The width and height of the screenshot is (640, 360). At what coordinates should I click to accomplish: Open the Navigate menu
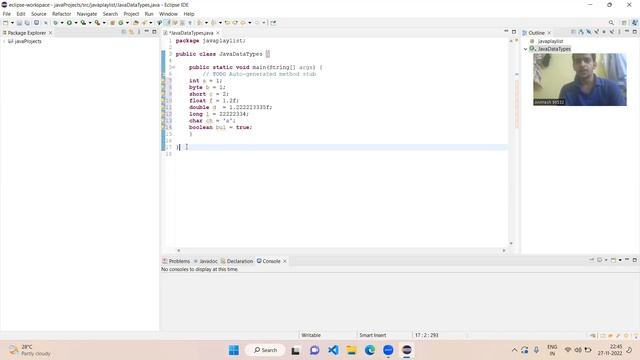pos(87,14)
